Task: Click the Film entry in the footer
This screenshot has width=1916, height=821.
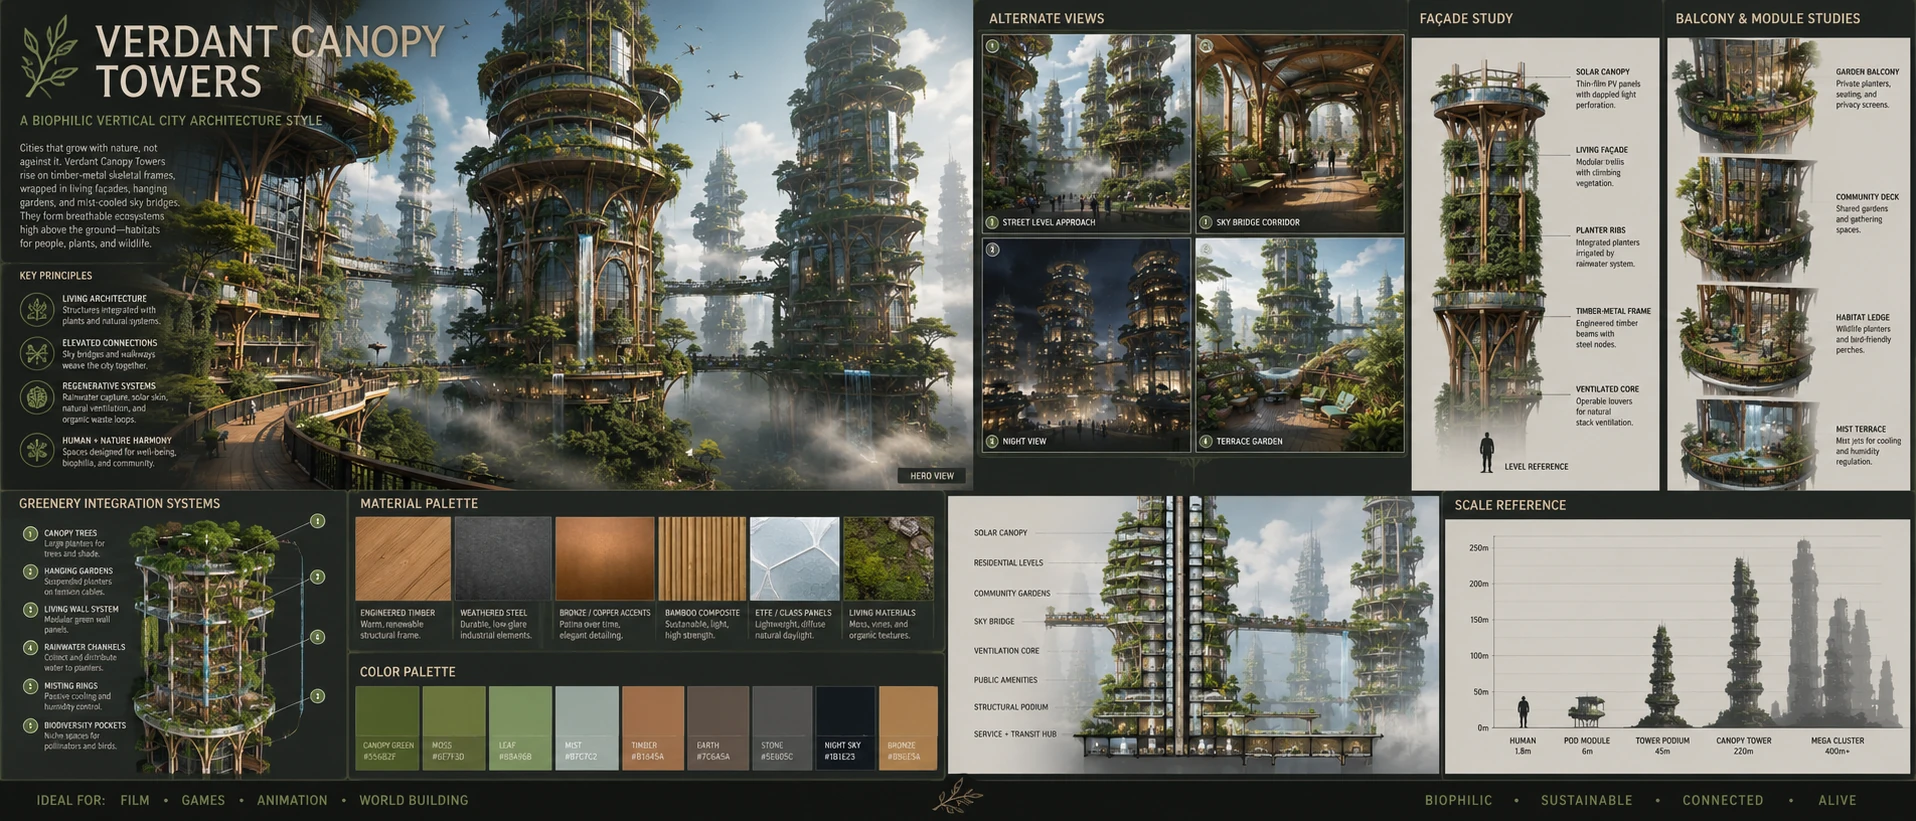Action: pos(135,800)
